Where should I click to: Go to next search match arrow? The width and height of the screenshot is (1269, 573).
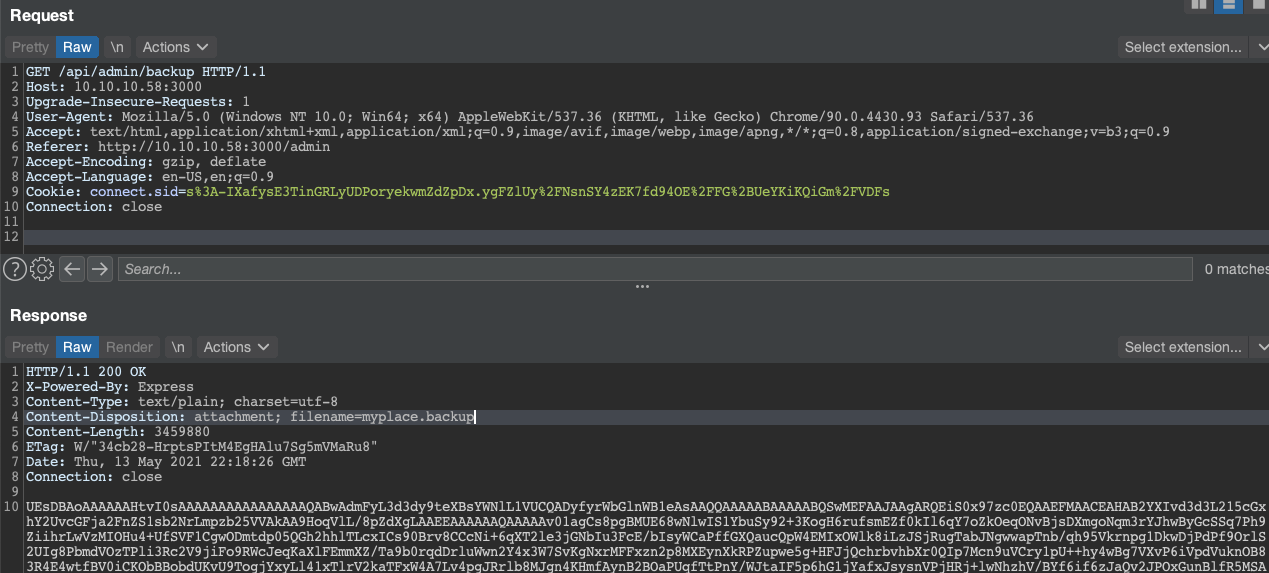point(99,268)
